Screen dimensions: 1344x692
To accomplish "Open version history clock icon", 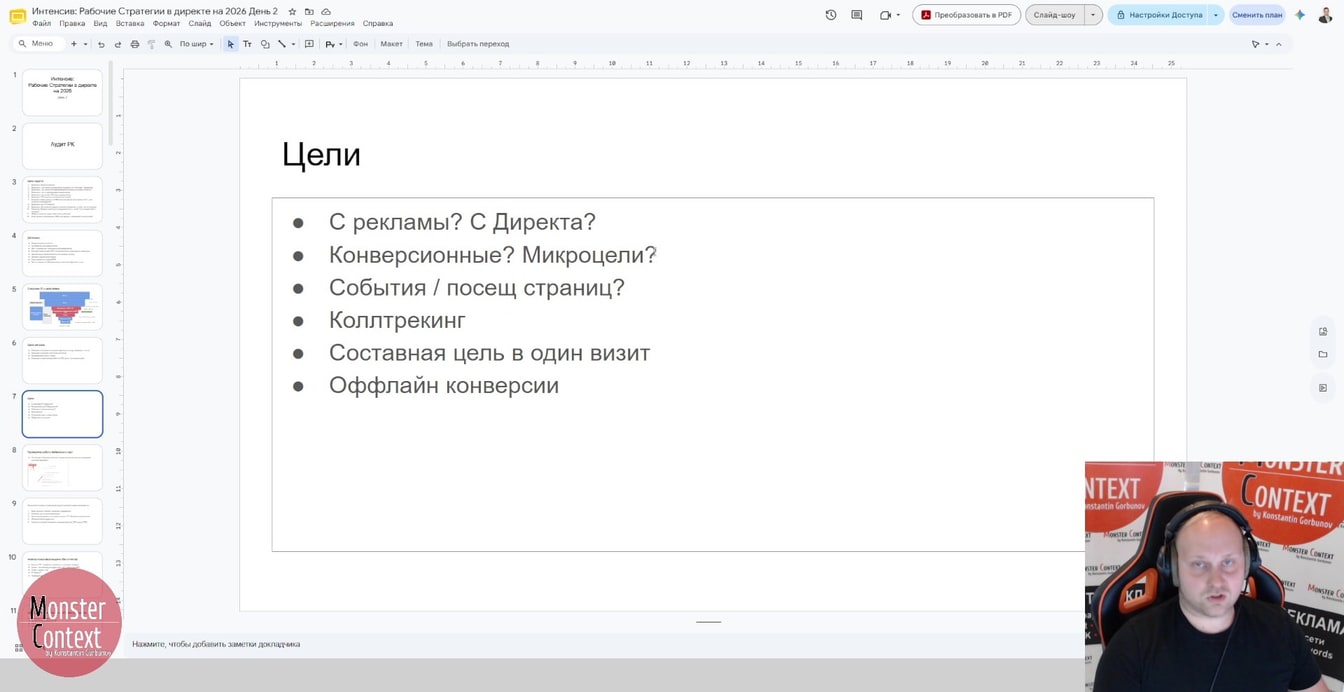I will coord(831,15).
